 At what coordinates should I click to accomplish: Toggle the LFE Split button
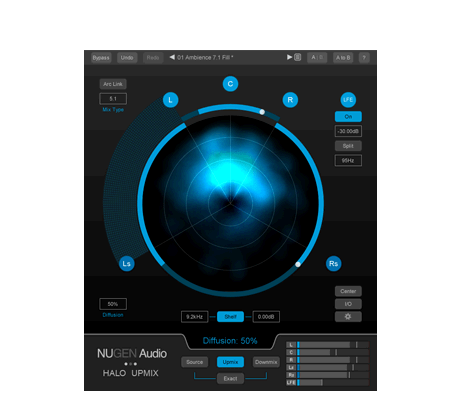pyautogui.click(x=348, y=146)
